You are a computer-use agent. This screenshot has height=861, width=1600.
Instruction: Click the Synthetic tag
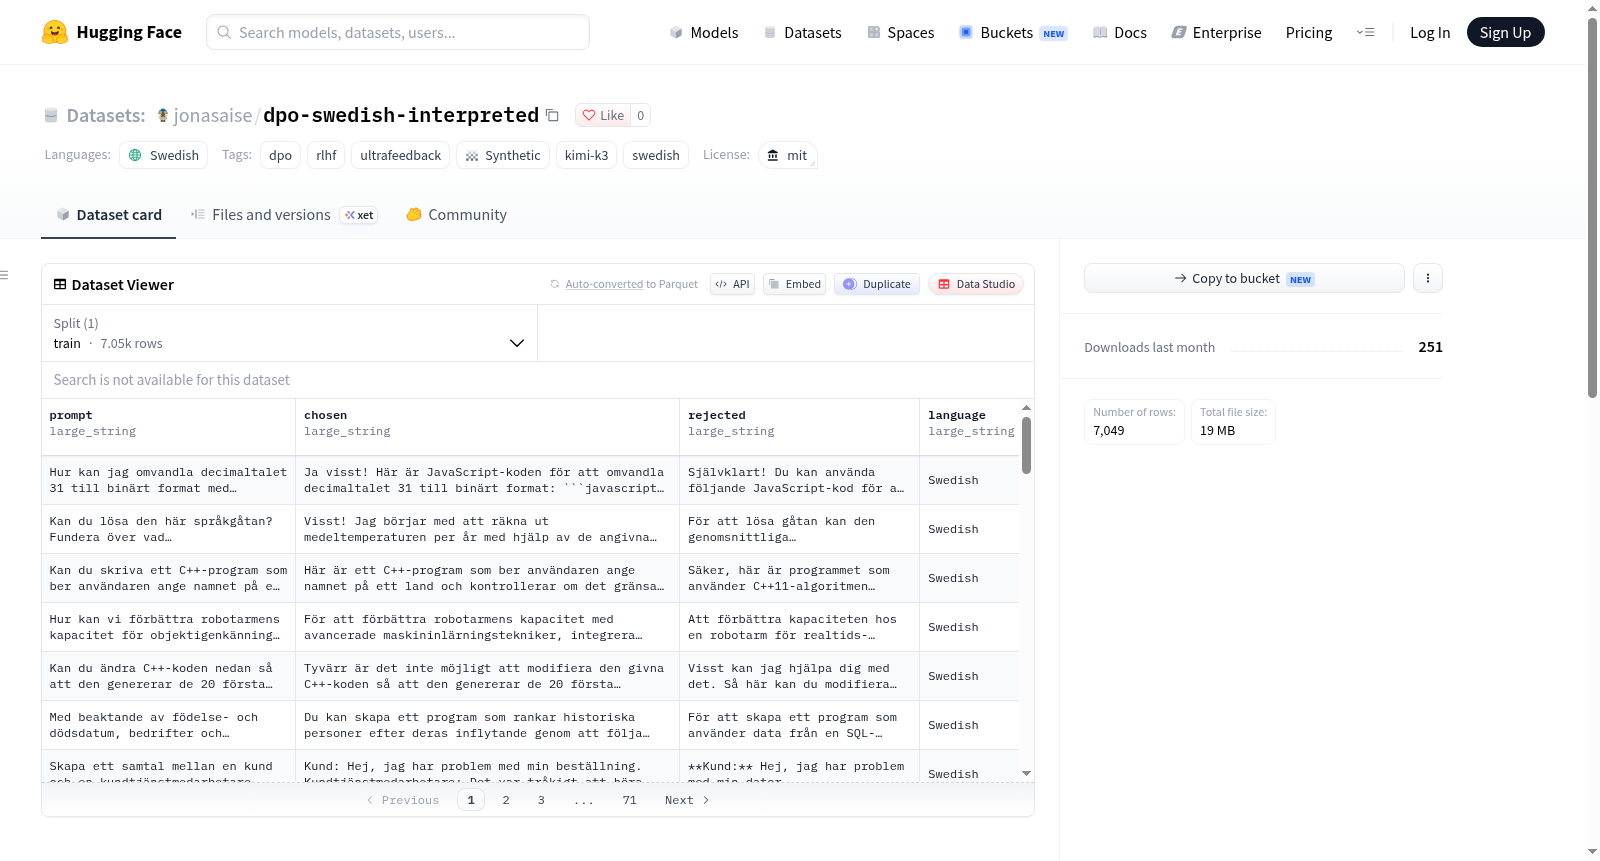503,155
